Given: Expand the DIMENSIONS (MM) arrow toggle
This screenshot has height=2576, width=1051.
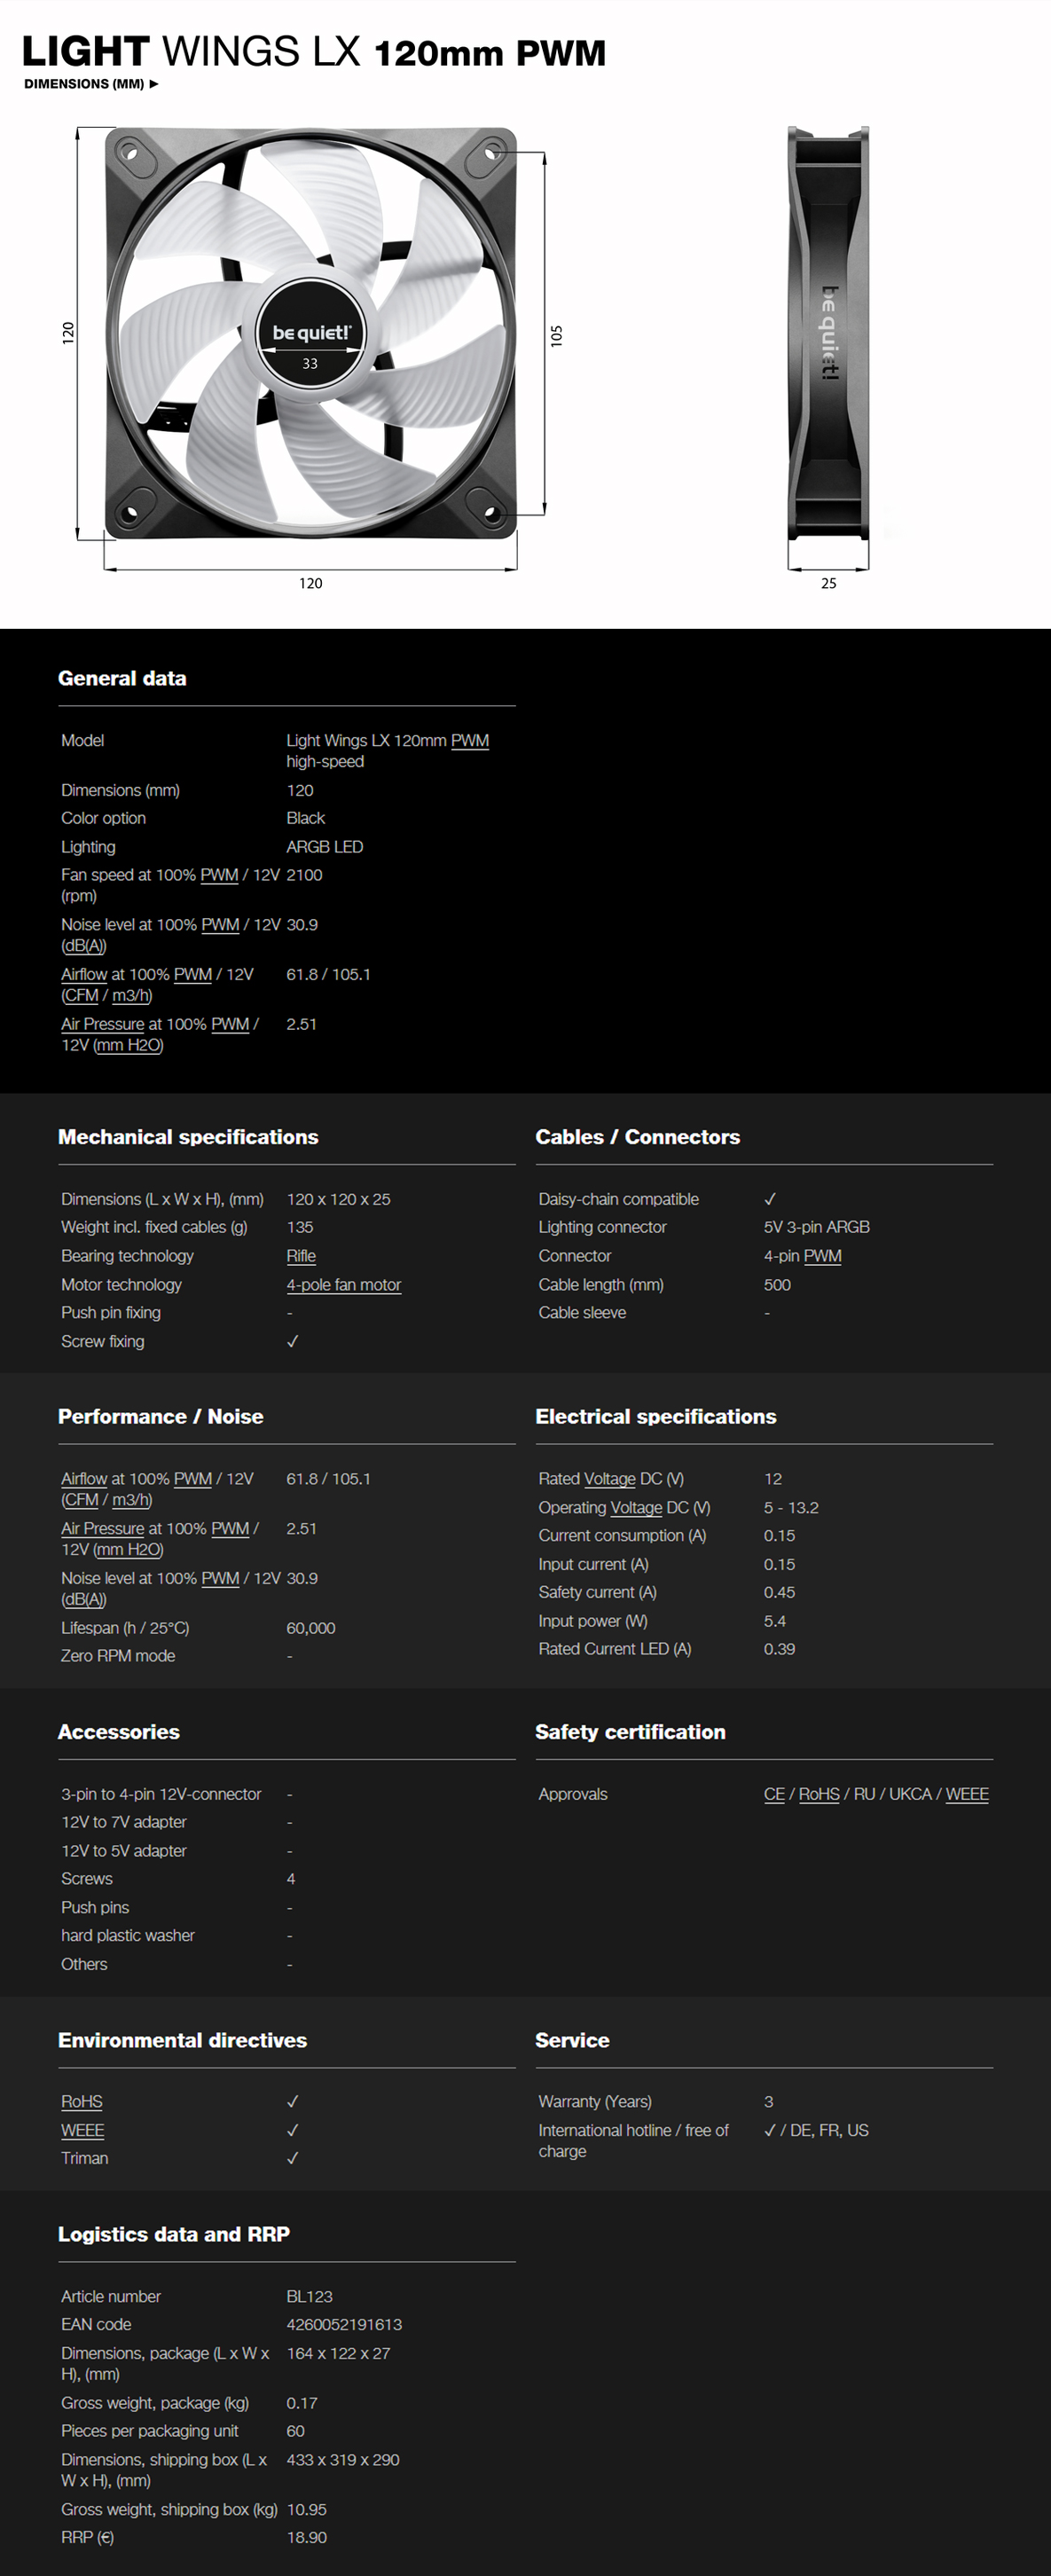Looking at the screenshot, I should pos(154,84).
